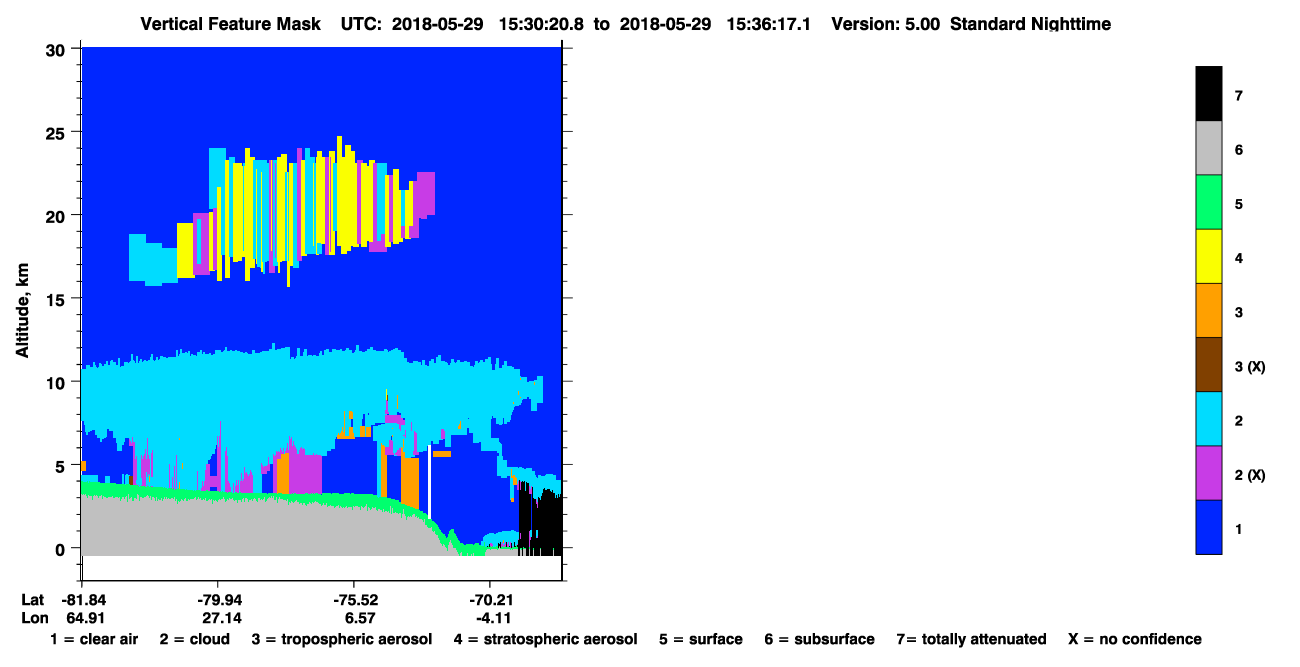
Task: Click '3 = tropospheric aerosol' legend text
Action: (x=341, y=639)
